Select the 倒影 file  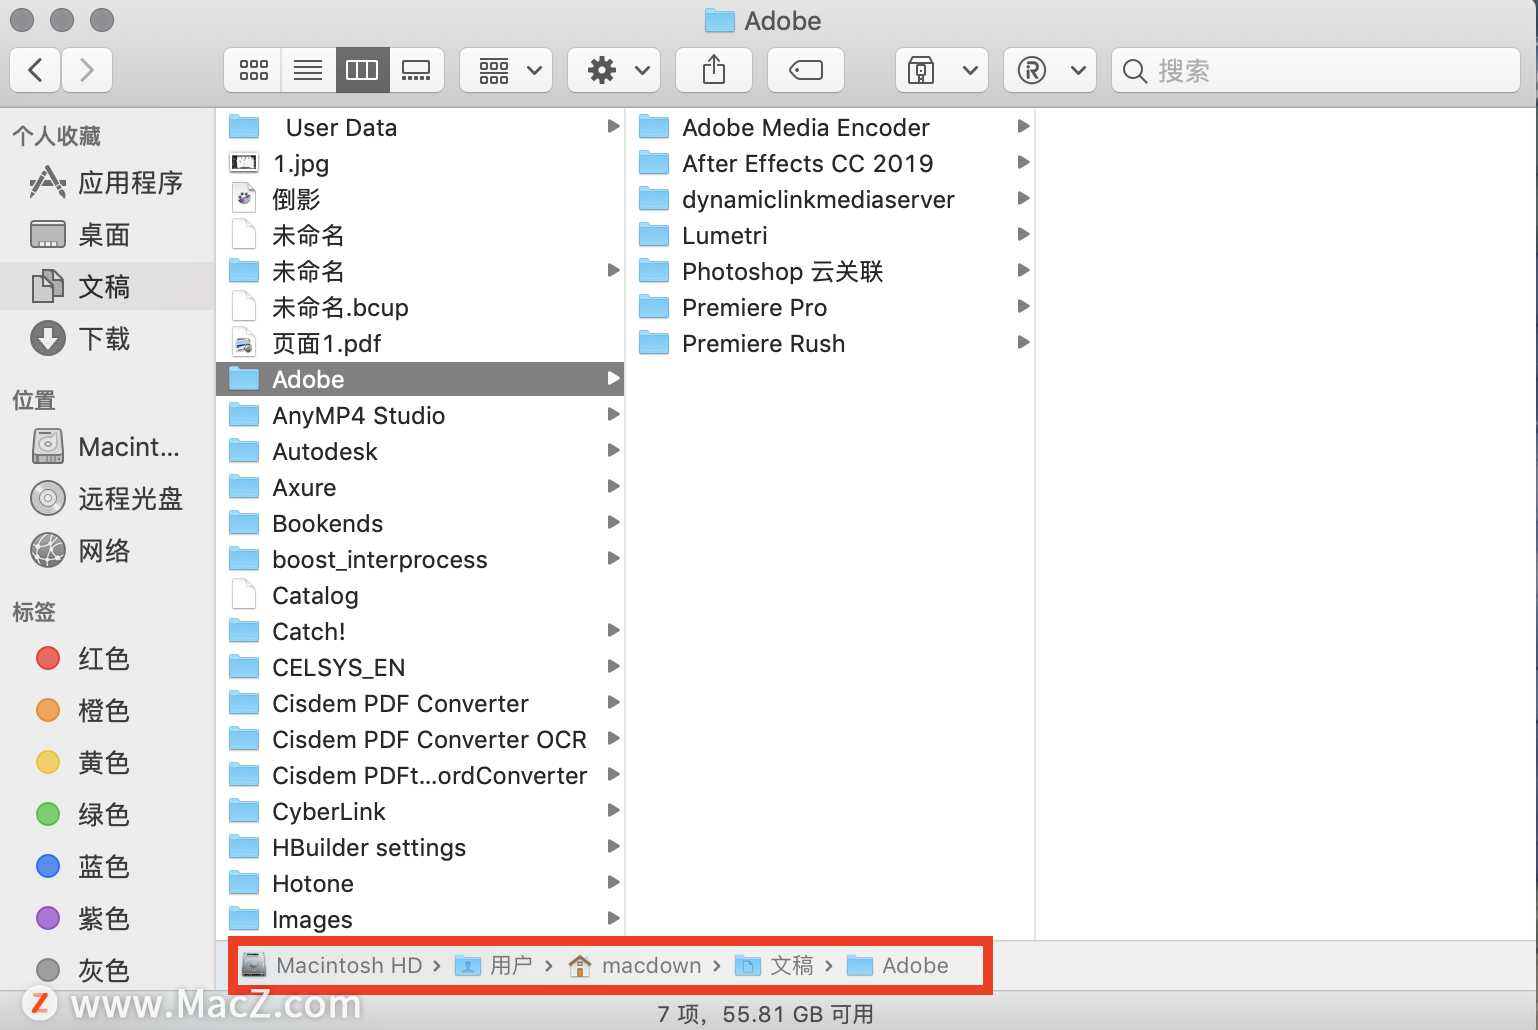420,199
